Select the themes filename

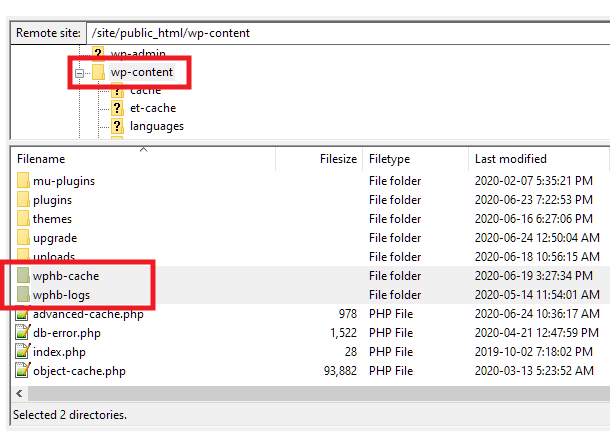tap(53, 219)
